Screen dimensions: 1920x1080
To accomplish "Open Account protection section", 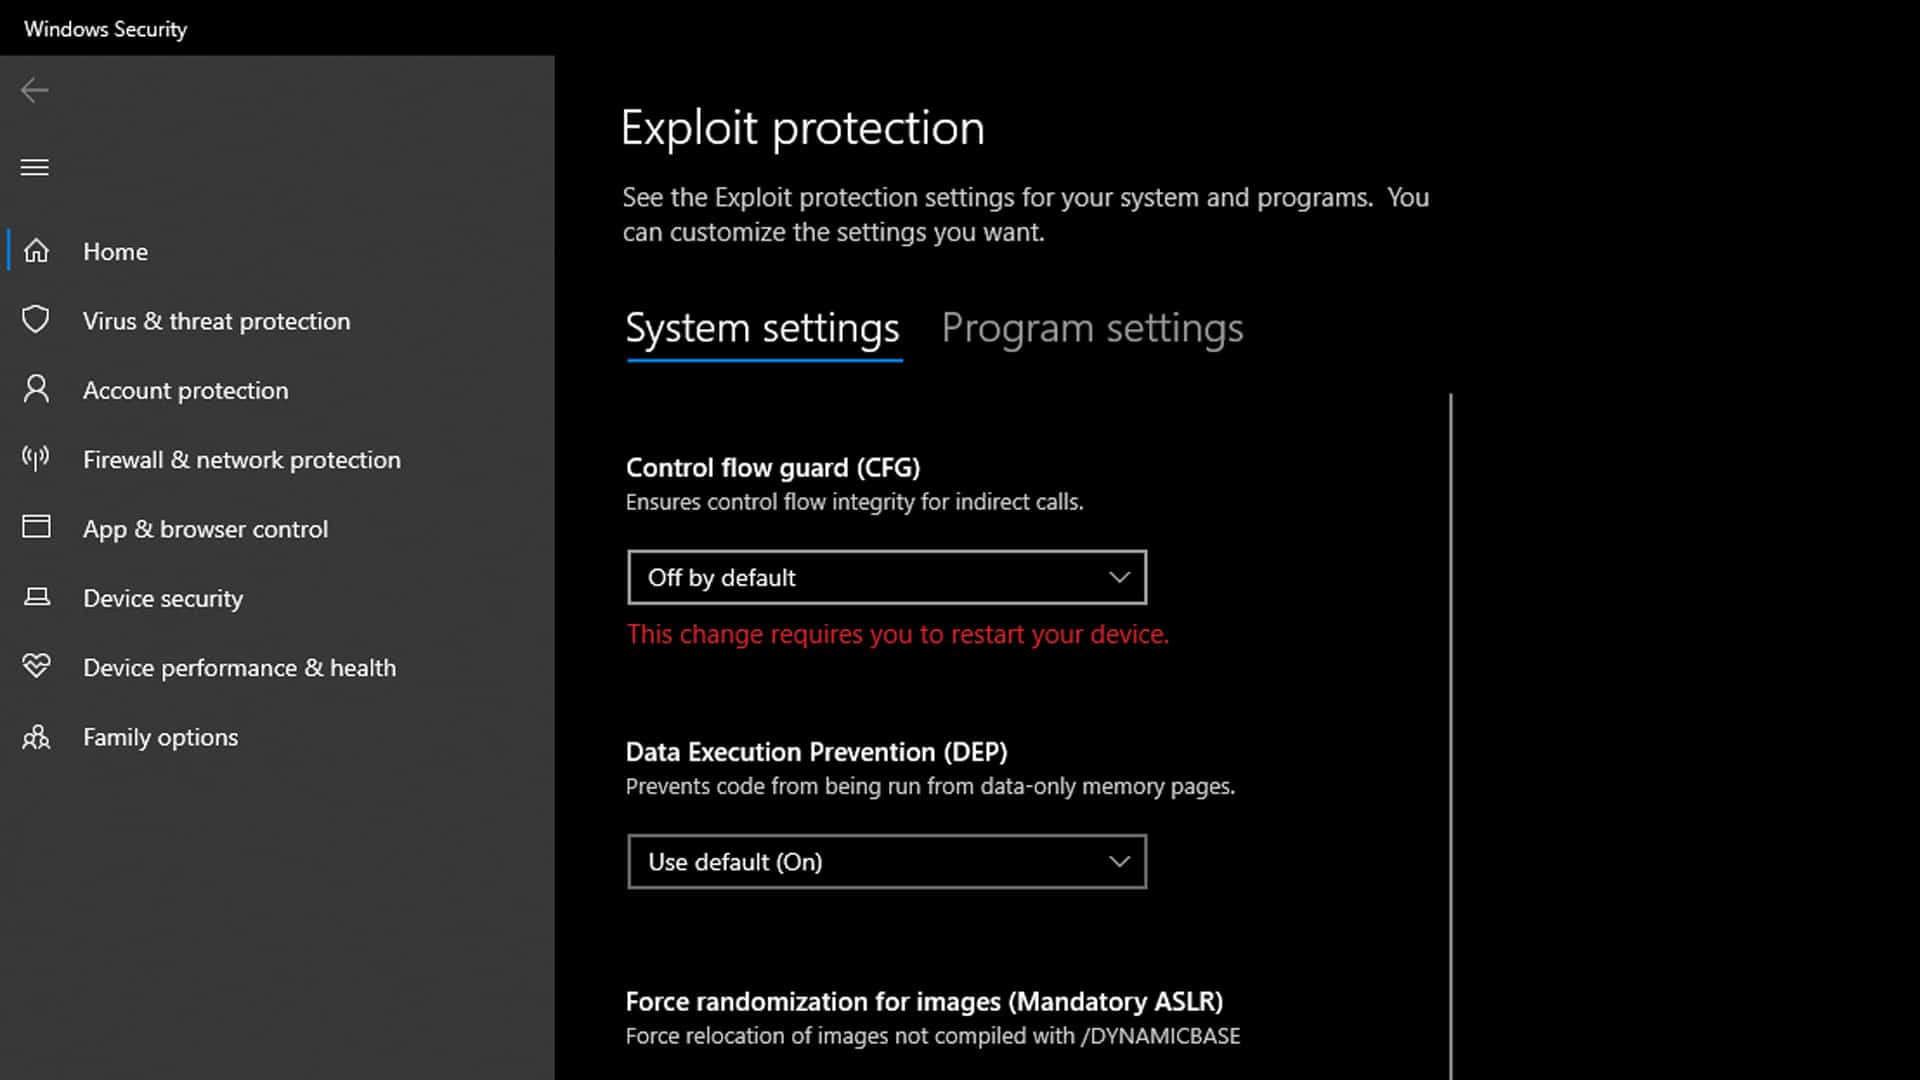I will tap(185, 391).
